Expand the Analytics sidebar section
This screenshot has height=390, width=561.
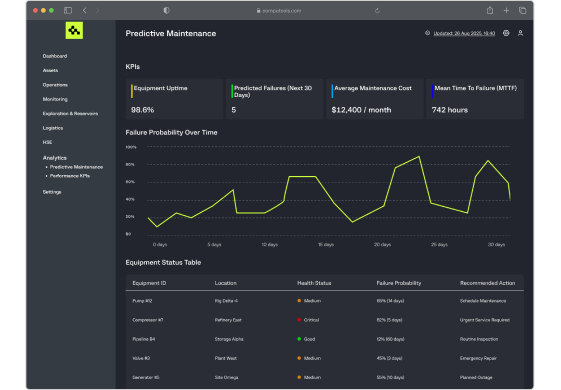(55, 158)
